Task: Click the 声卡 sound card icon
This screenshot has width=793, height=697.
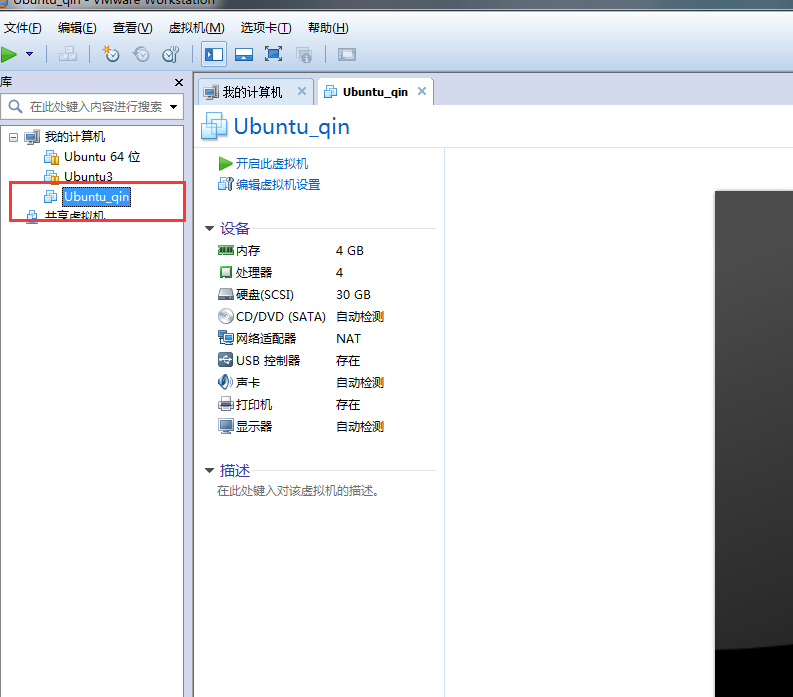Action: tap(226, 382)
